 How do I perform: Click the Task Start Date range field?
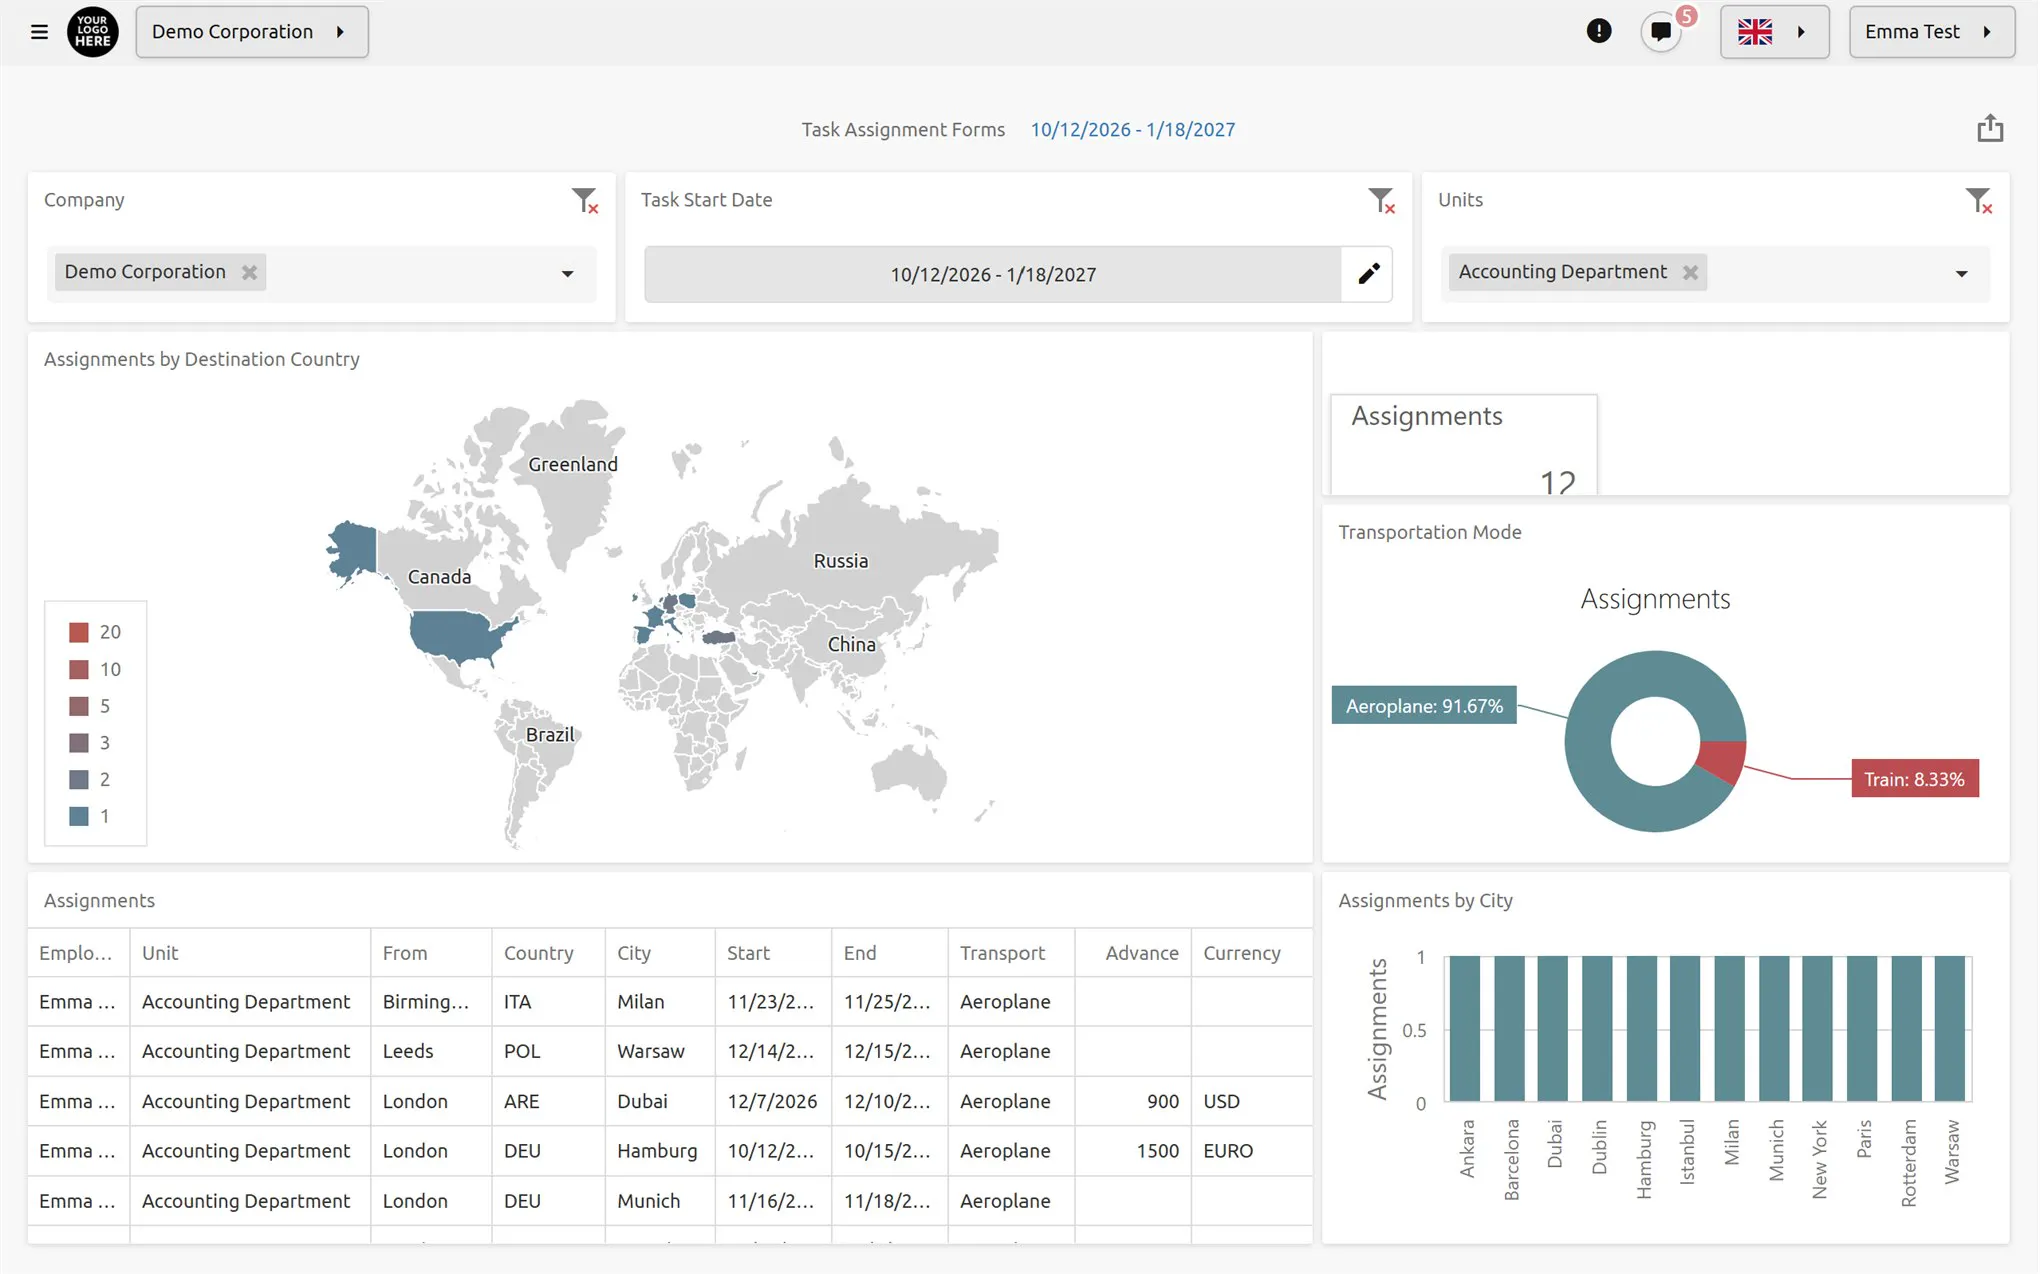pyautogui.click(x=993, y=274)
